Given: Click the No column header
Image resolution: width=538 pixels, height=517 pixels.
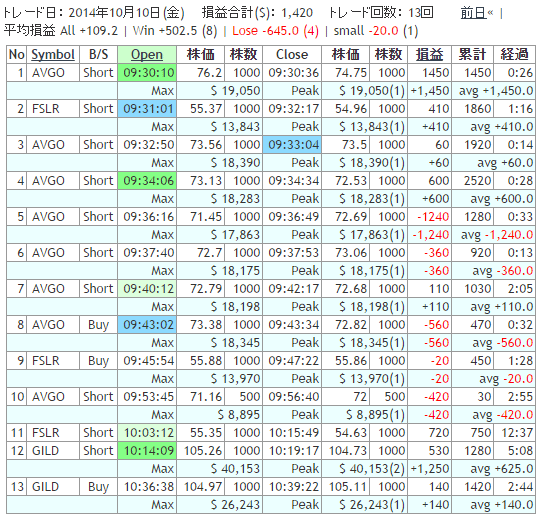Looking at the screenshot, I should coord(16,55).
